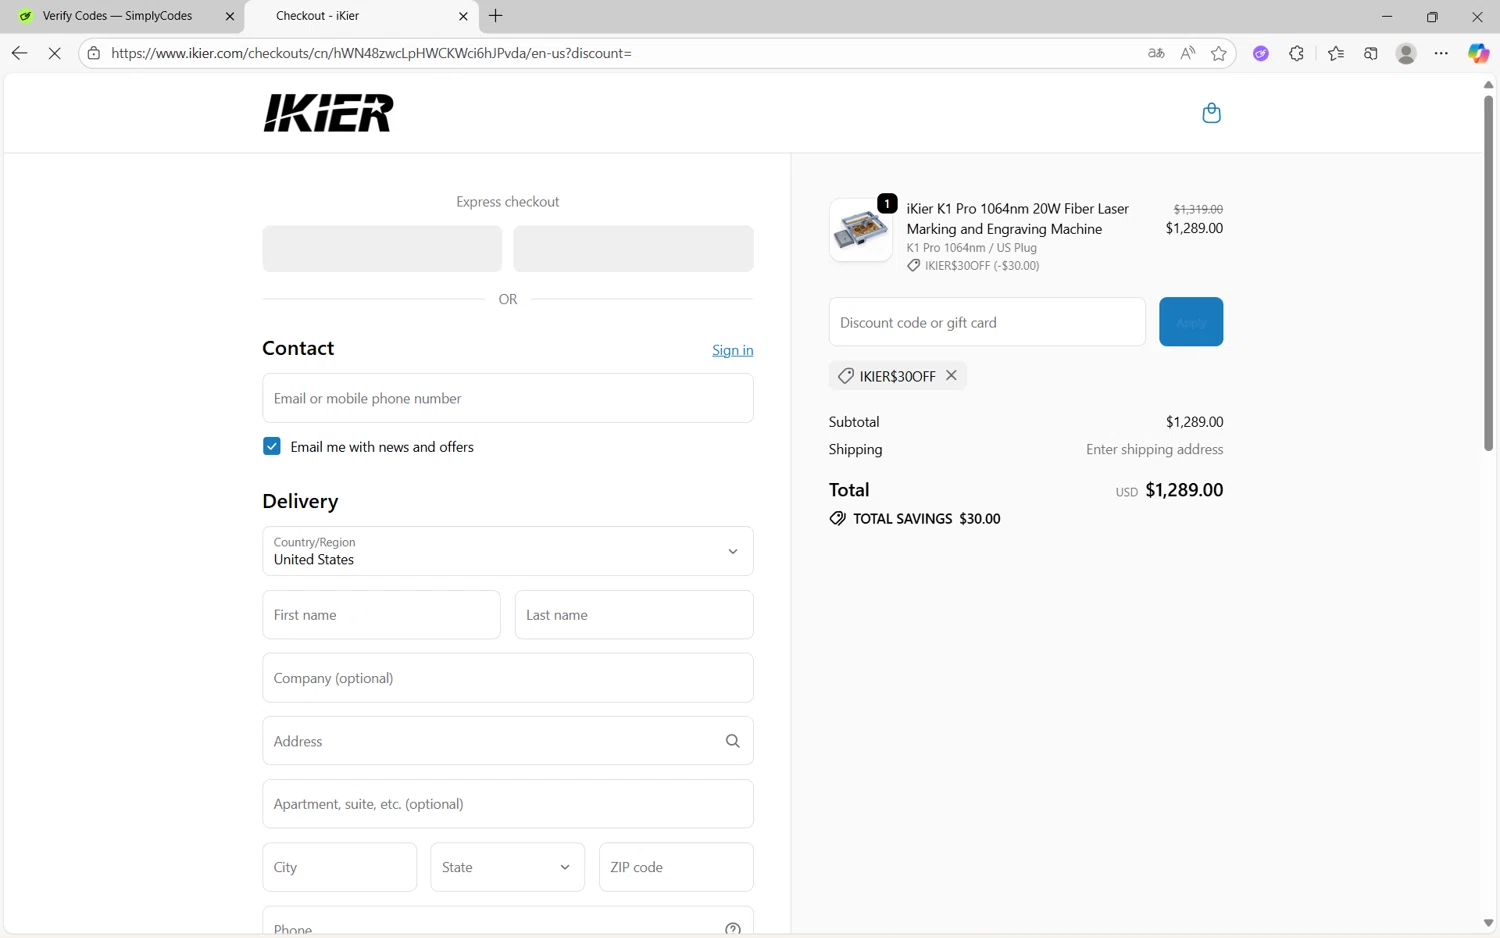Click the TOTAL SAVINGS $30.00 text
Viewport: 1500px width, 938px height.
926,518
